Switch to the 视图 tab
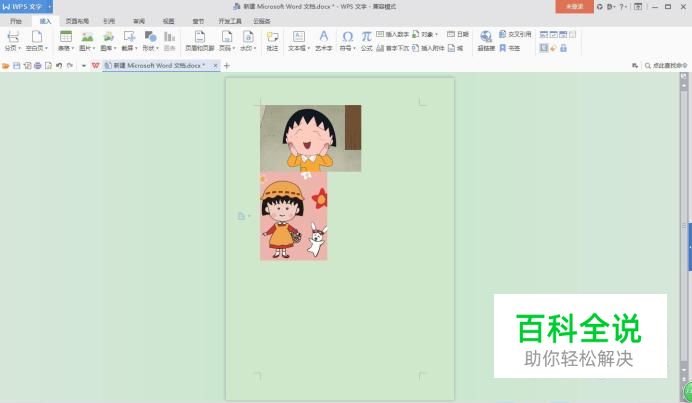This screenshot has width=692, height=403. click(169, 21)
